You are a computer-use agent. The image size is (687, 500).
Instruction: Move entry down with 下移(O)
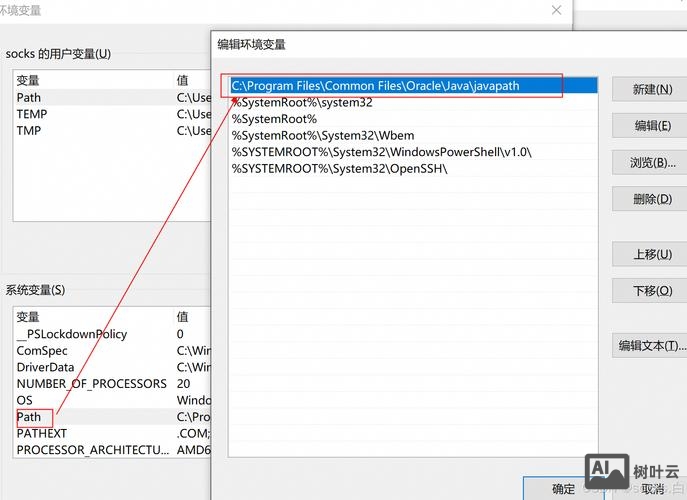point(651,290)
